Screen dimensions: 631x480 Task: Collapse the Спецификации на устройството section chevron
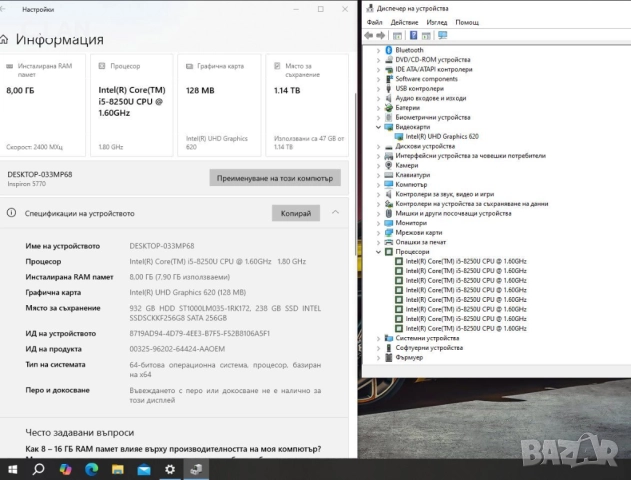click(335, 212)
